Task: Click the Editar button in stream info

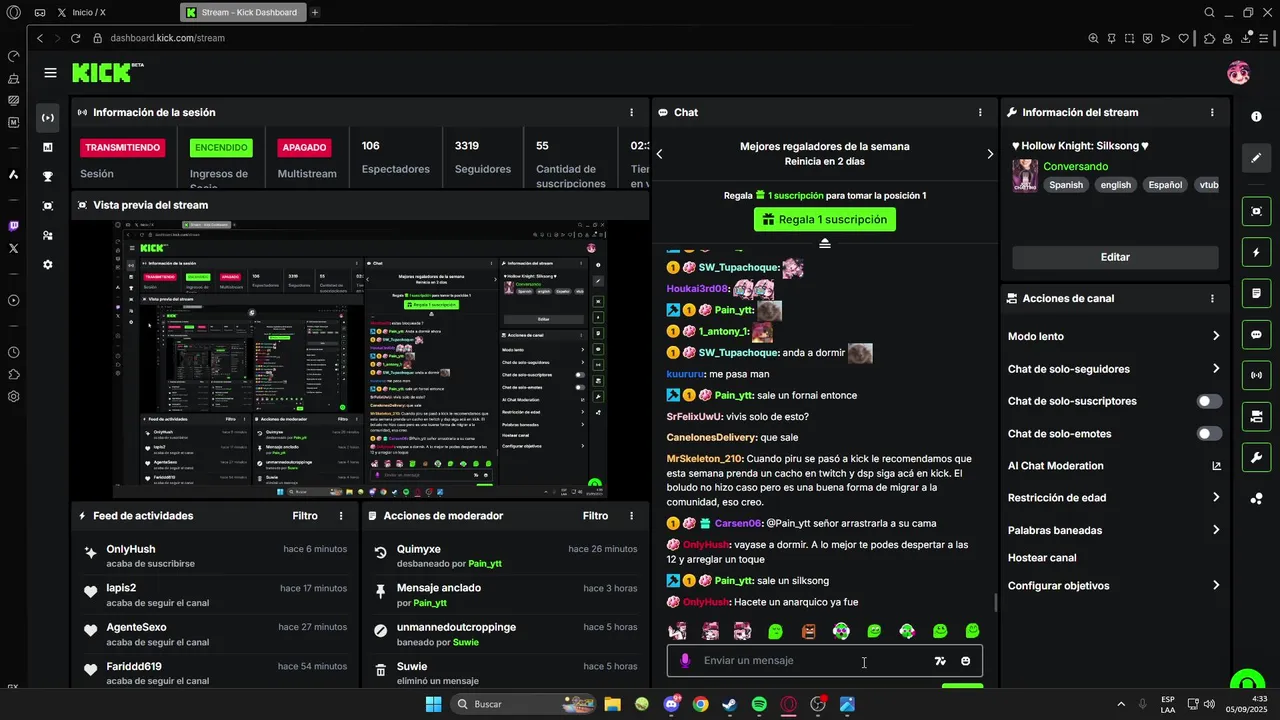Action: pyautogui.click(x=1115, y=257)
